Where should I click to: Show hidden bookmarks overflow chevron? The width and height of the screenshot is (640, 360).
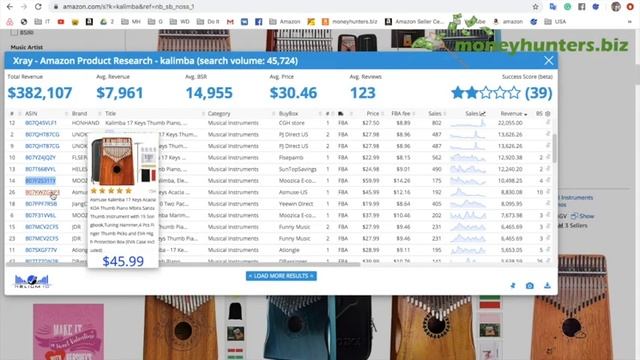click(629, 22)
